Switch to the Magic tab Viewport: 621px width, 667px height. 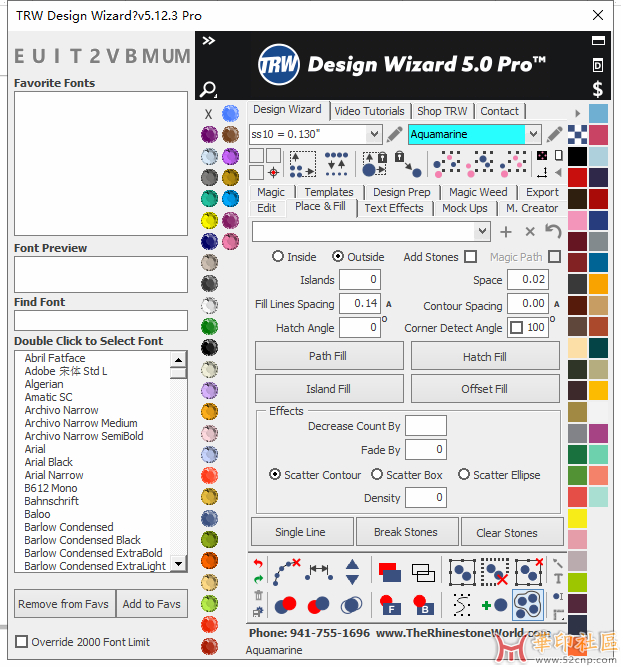click(271, 192)
